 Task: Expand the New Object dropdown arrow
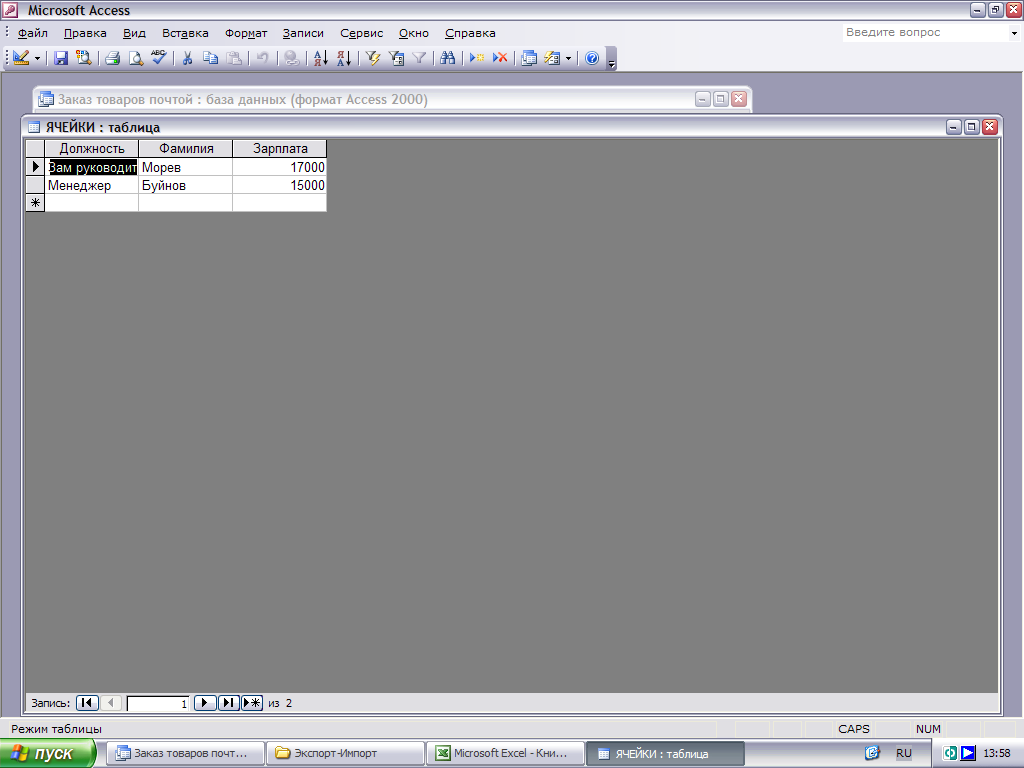pos(568,58)
